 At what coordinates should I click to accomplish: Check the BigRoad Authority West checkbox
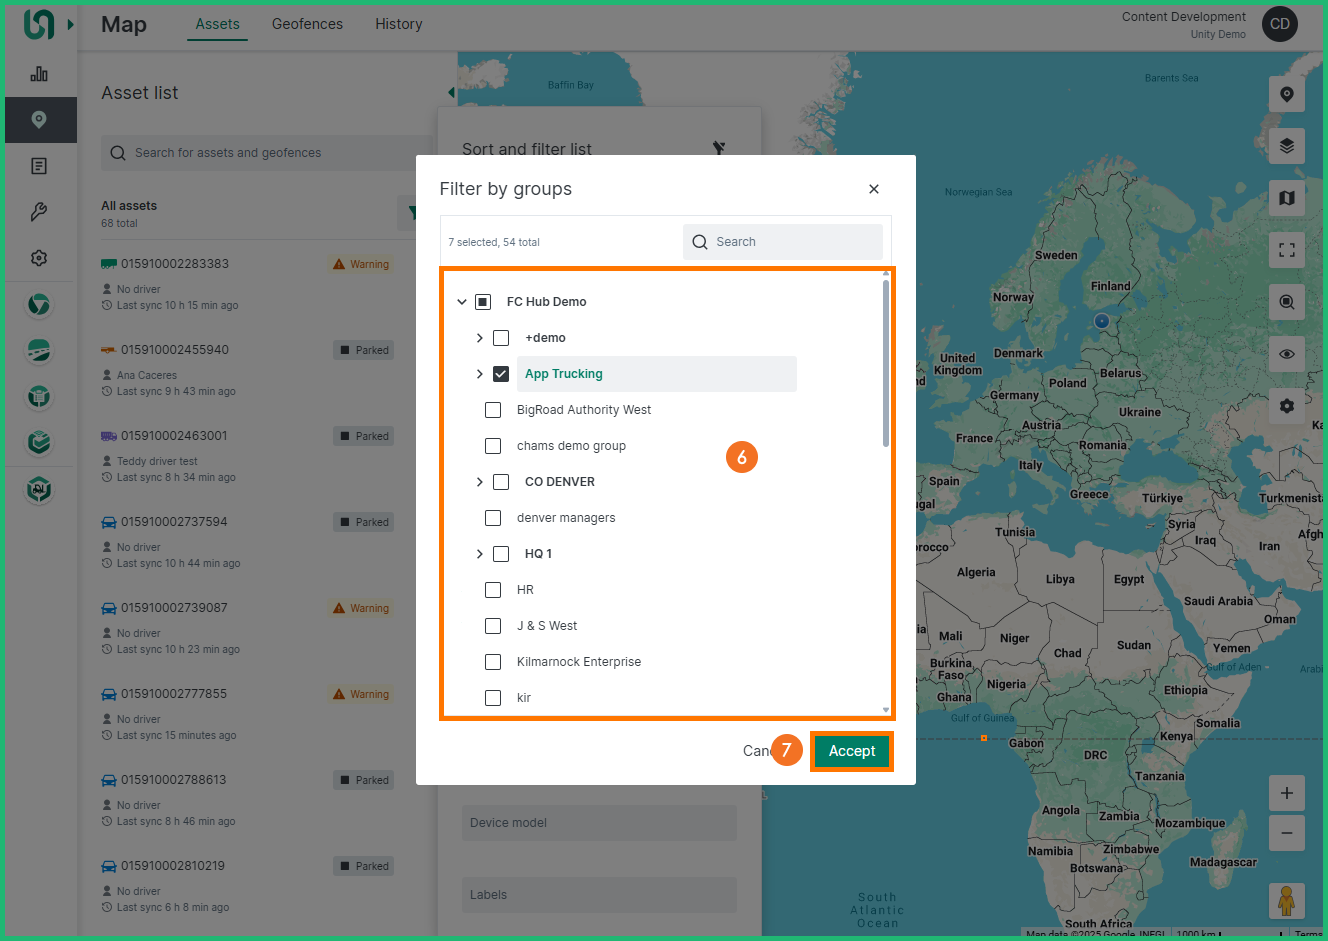coord(493,410)
